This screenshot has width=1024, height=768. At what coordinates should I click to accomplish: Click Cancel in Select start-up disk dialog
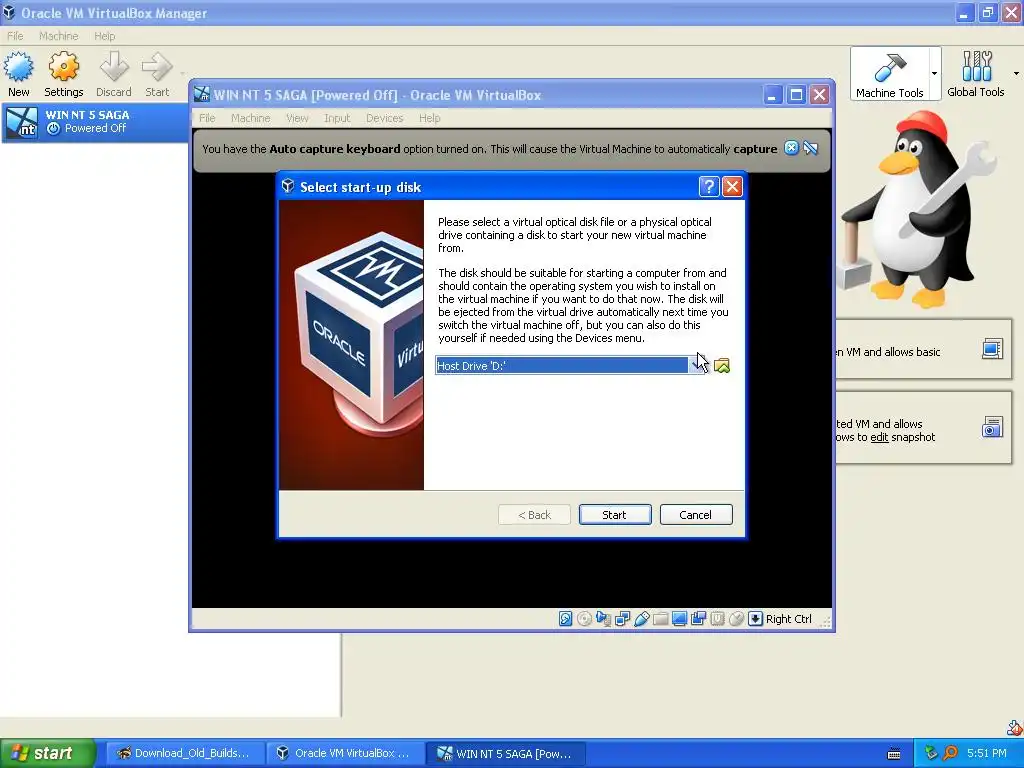click(696, 515)
